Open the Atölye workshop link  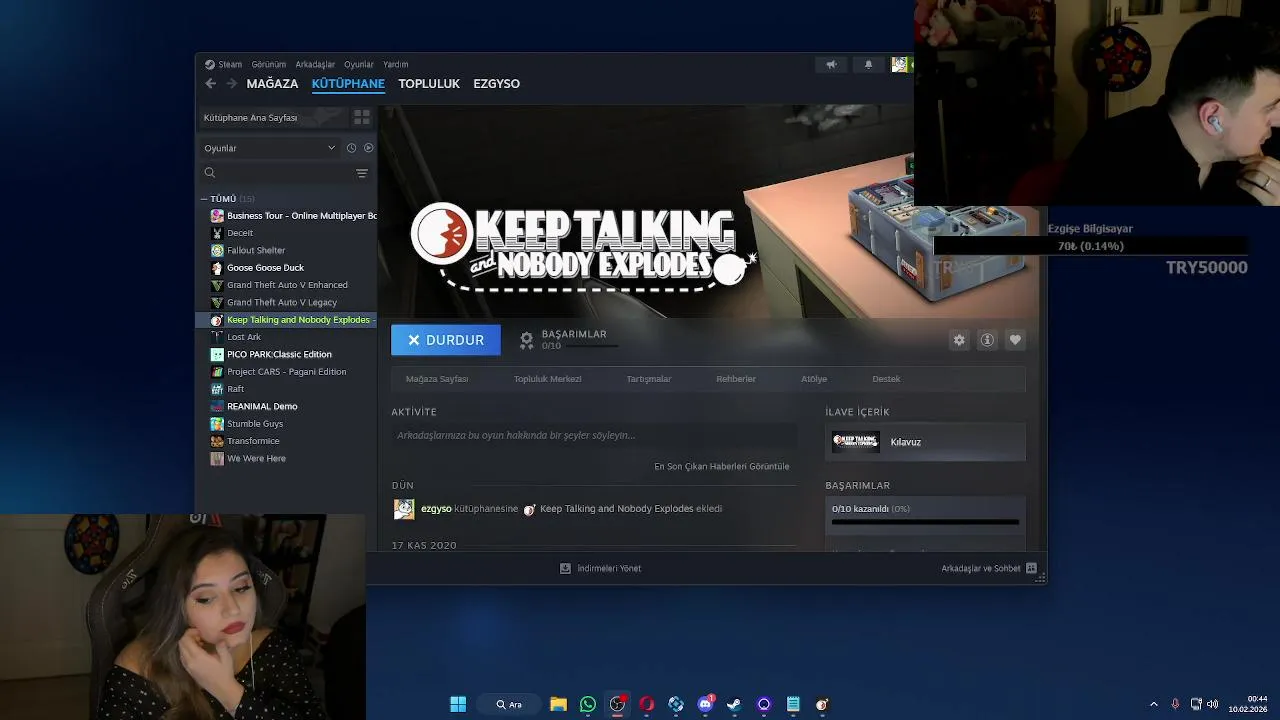point(814,379)
